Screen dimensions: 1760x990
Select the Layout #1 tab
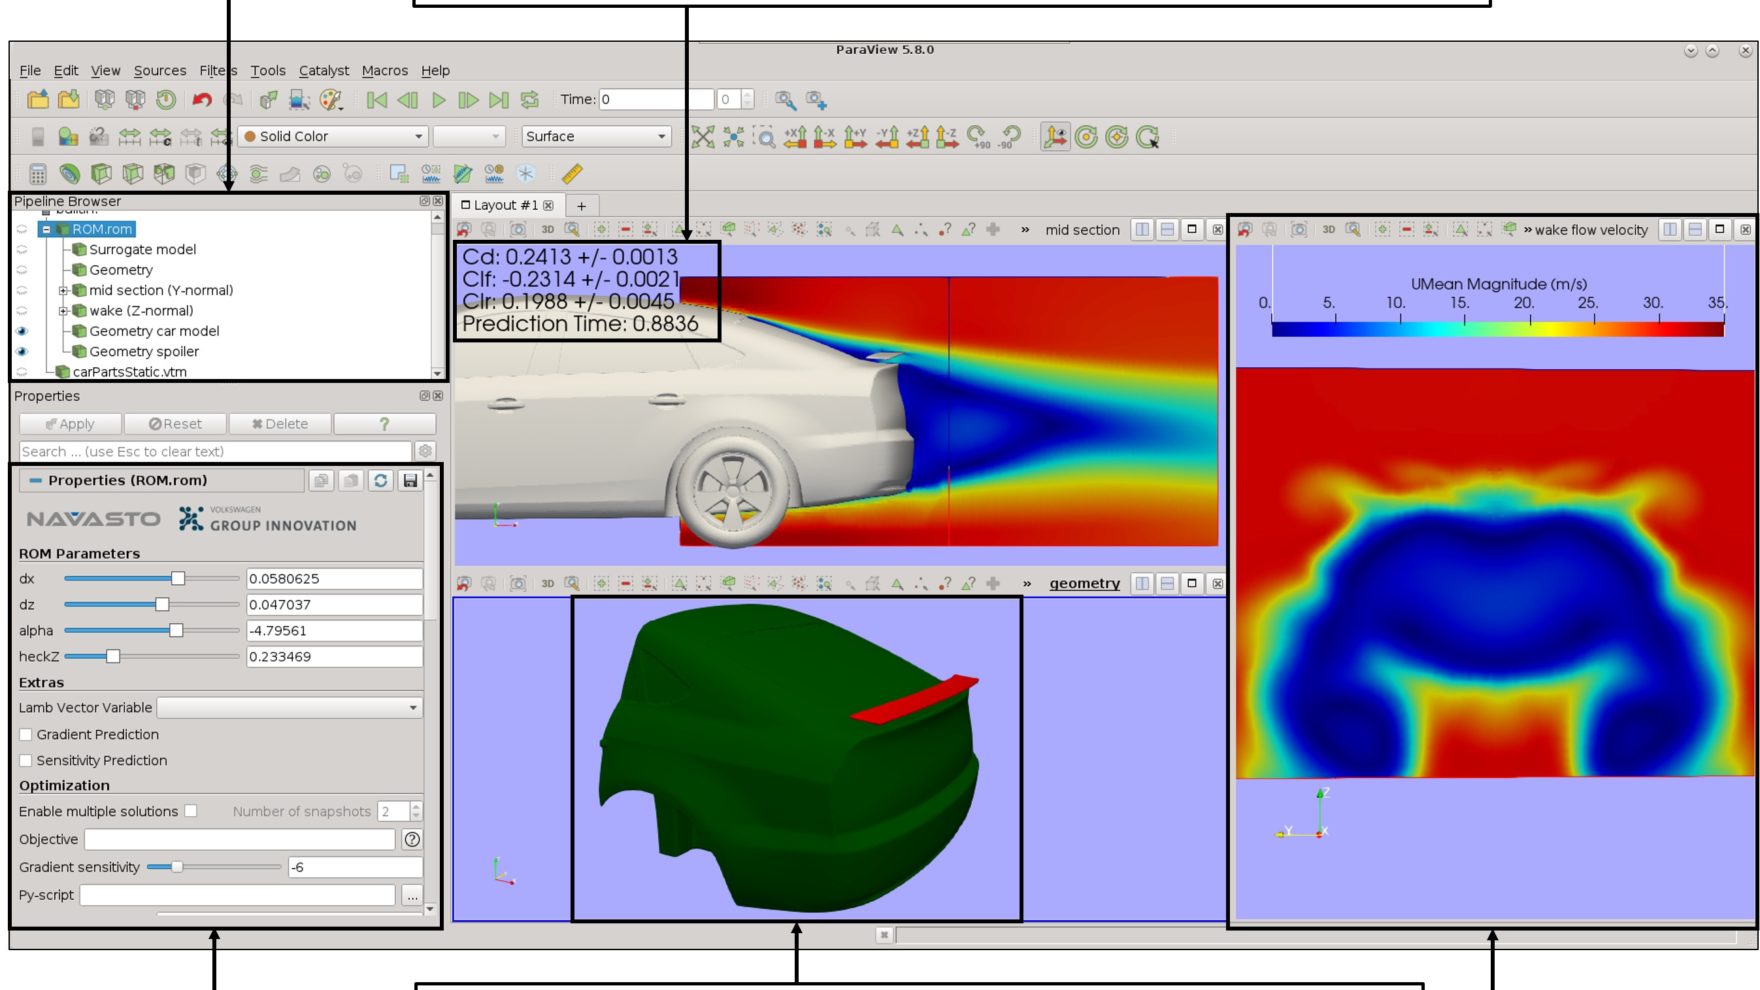coord(505,205)
